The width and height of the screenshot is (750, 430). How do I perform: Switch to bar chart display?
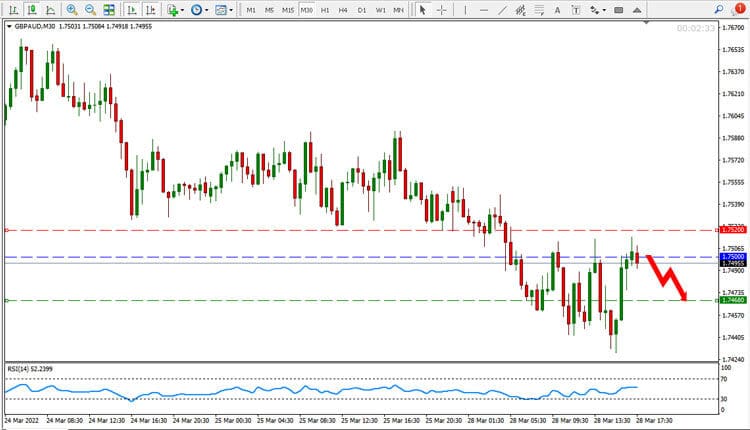pos(14,10)
